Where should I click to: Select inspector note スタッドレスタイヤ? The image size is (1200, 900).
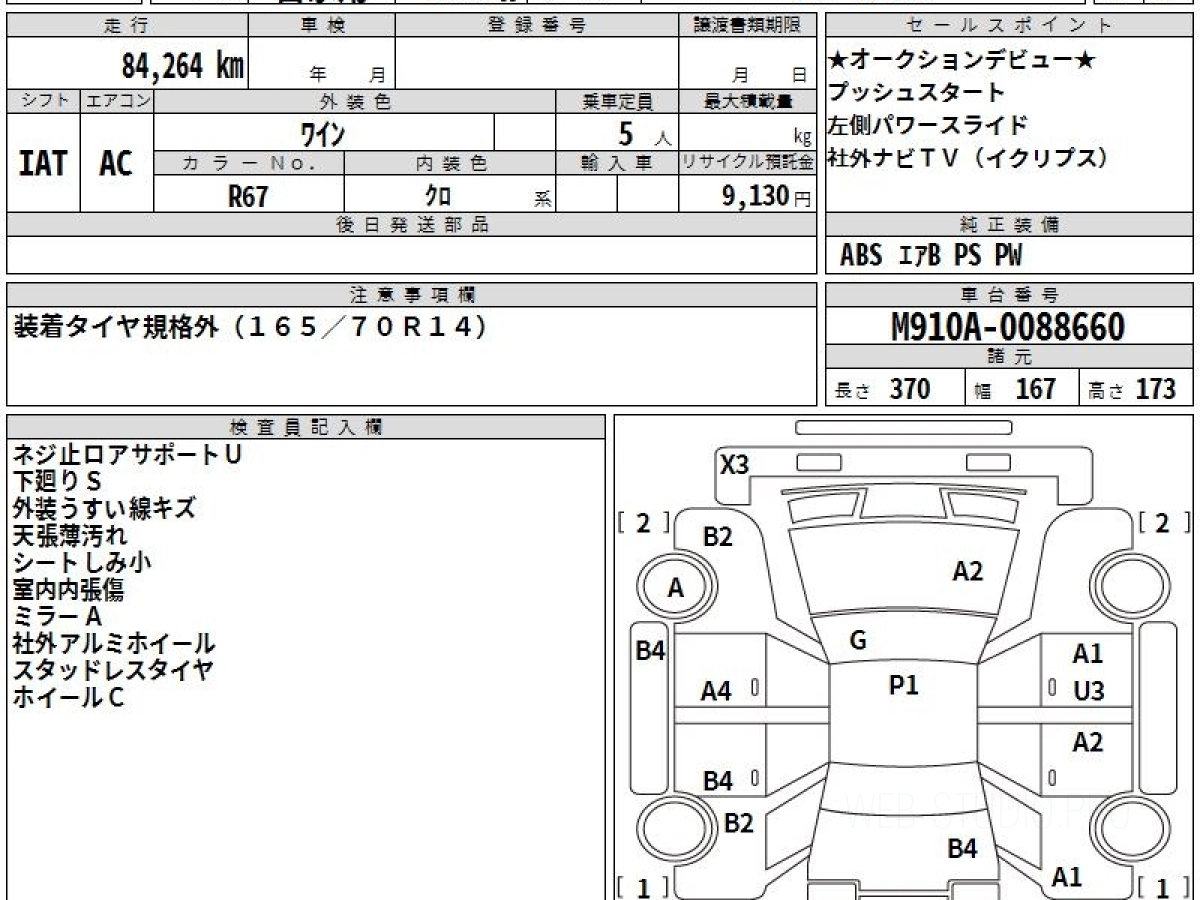click(x=113, y=670)
